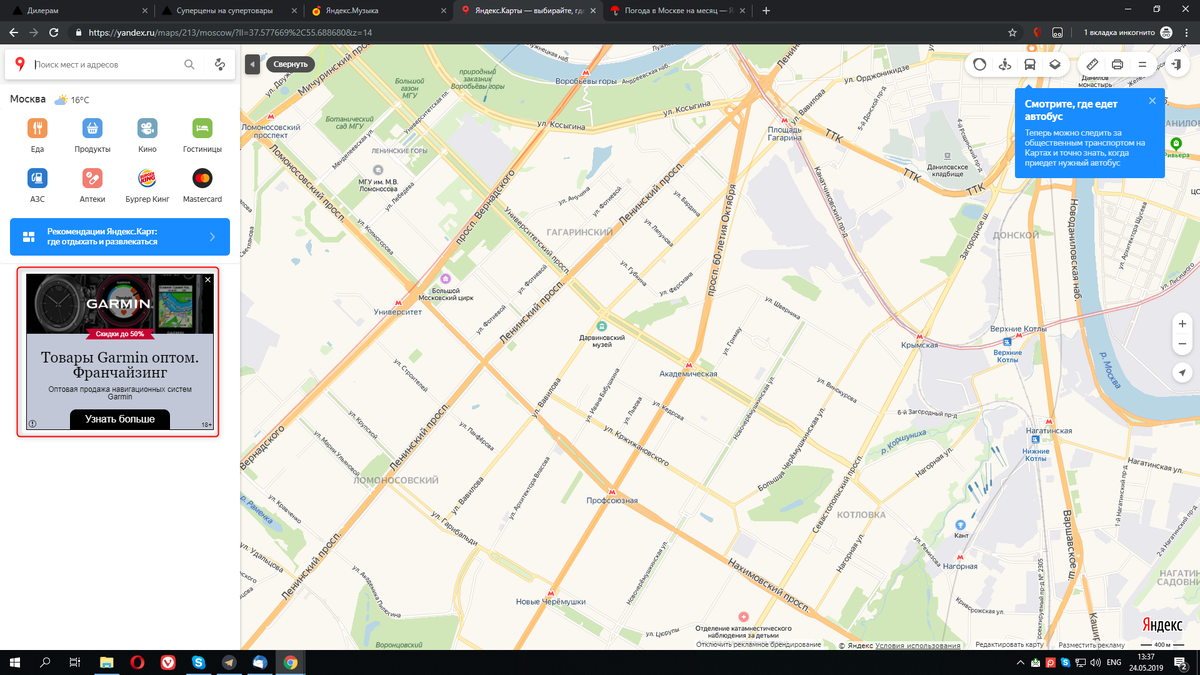Select the Mastercard icon
1200x675 pixels.
coord(202,178)
